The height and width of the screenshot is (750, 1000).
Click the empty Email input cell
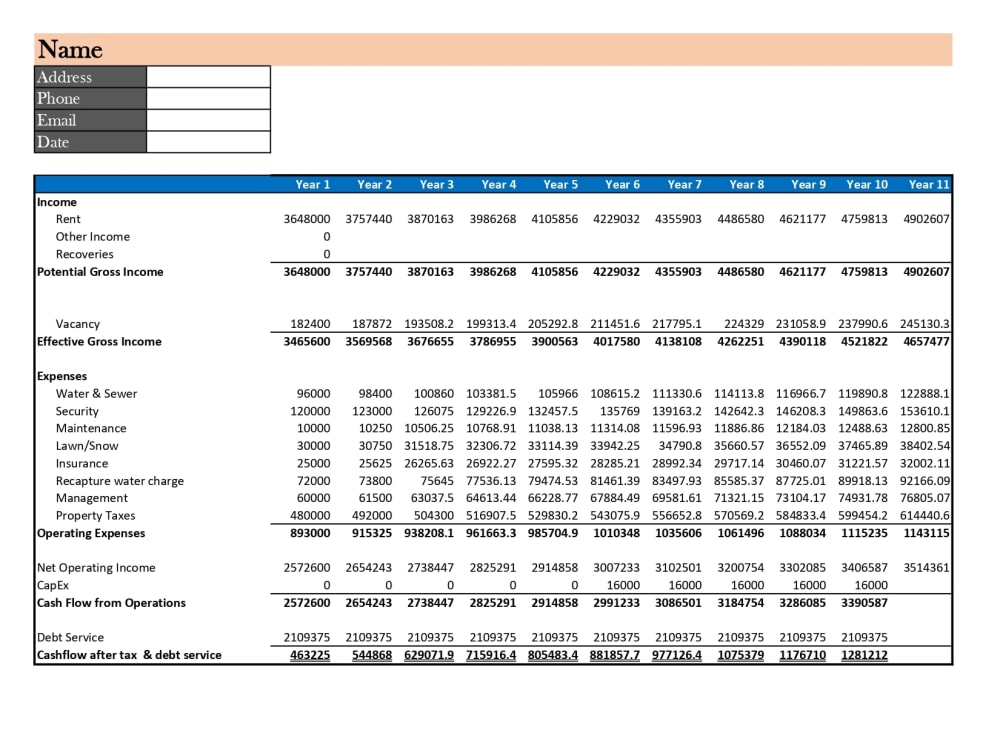[x=209, y=120]
